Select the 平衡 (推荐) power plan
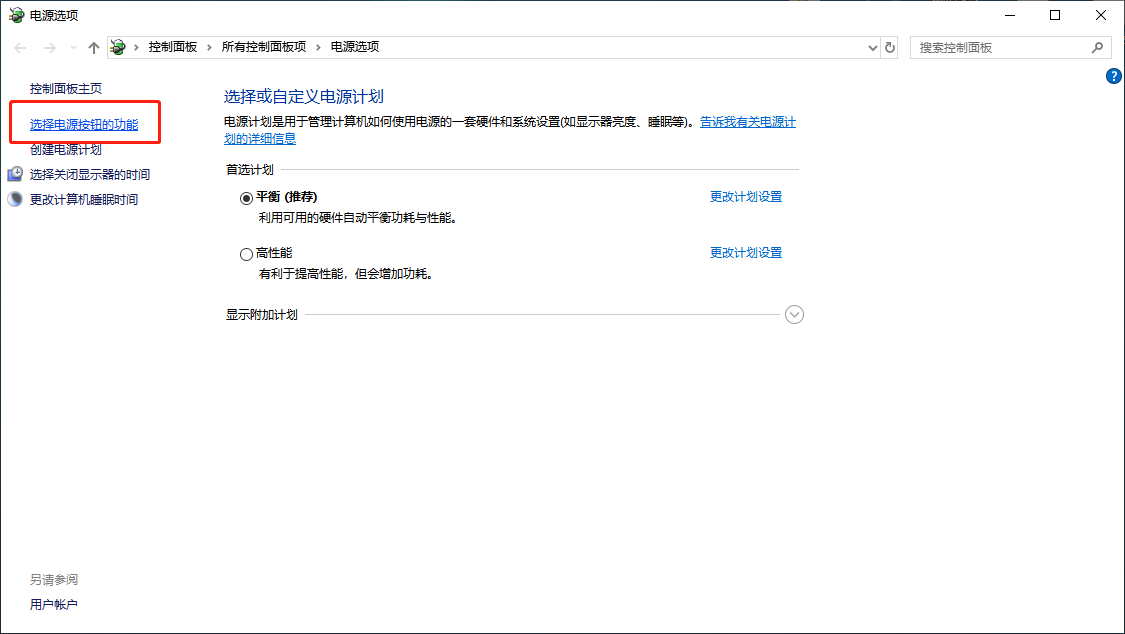The image size is (1125, 634). [247, 198]
